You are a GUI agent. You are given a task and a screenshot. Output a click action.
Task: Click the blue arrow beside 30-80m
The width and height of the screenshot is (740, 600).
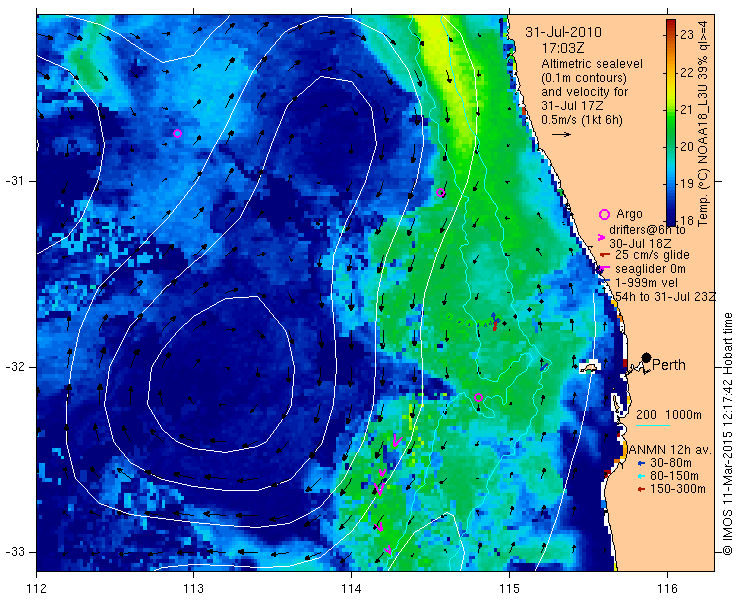[x=640, y=464]
